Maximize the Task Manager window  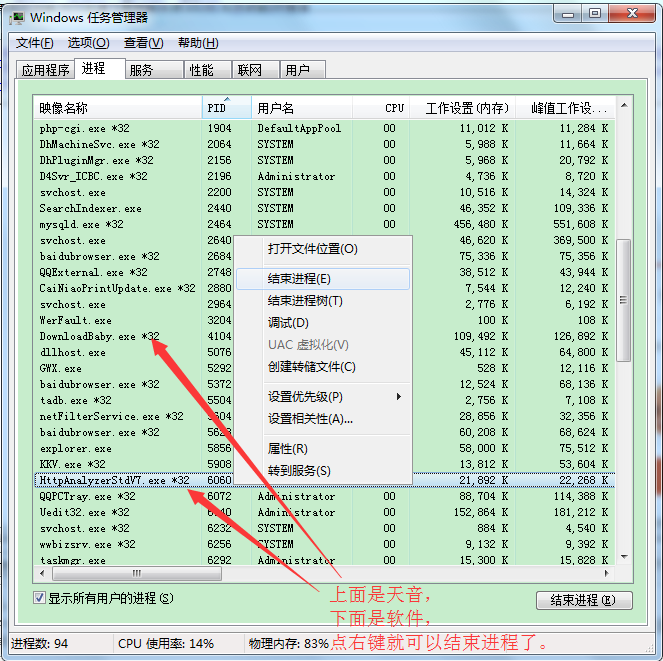(595, 14)
